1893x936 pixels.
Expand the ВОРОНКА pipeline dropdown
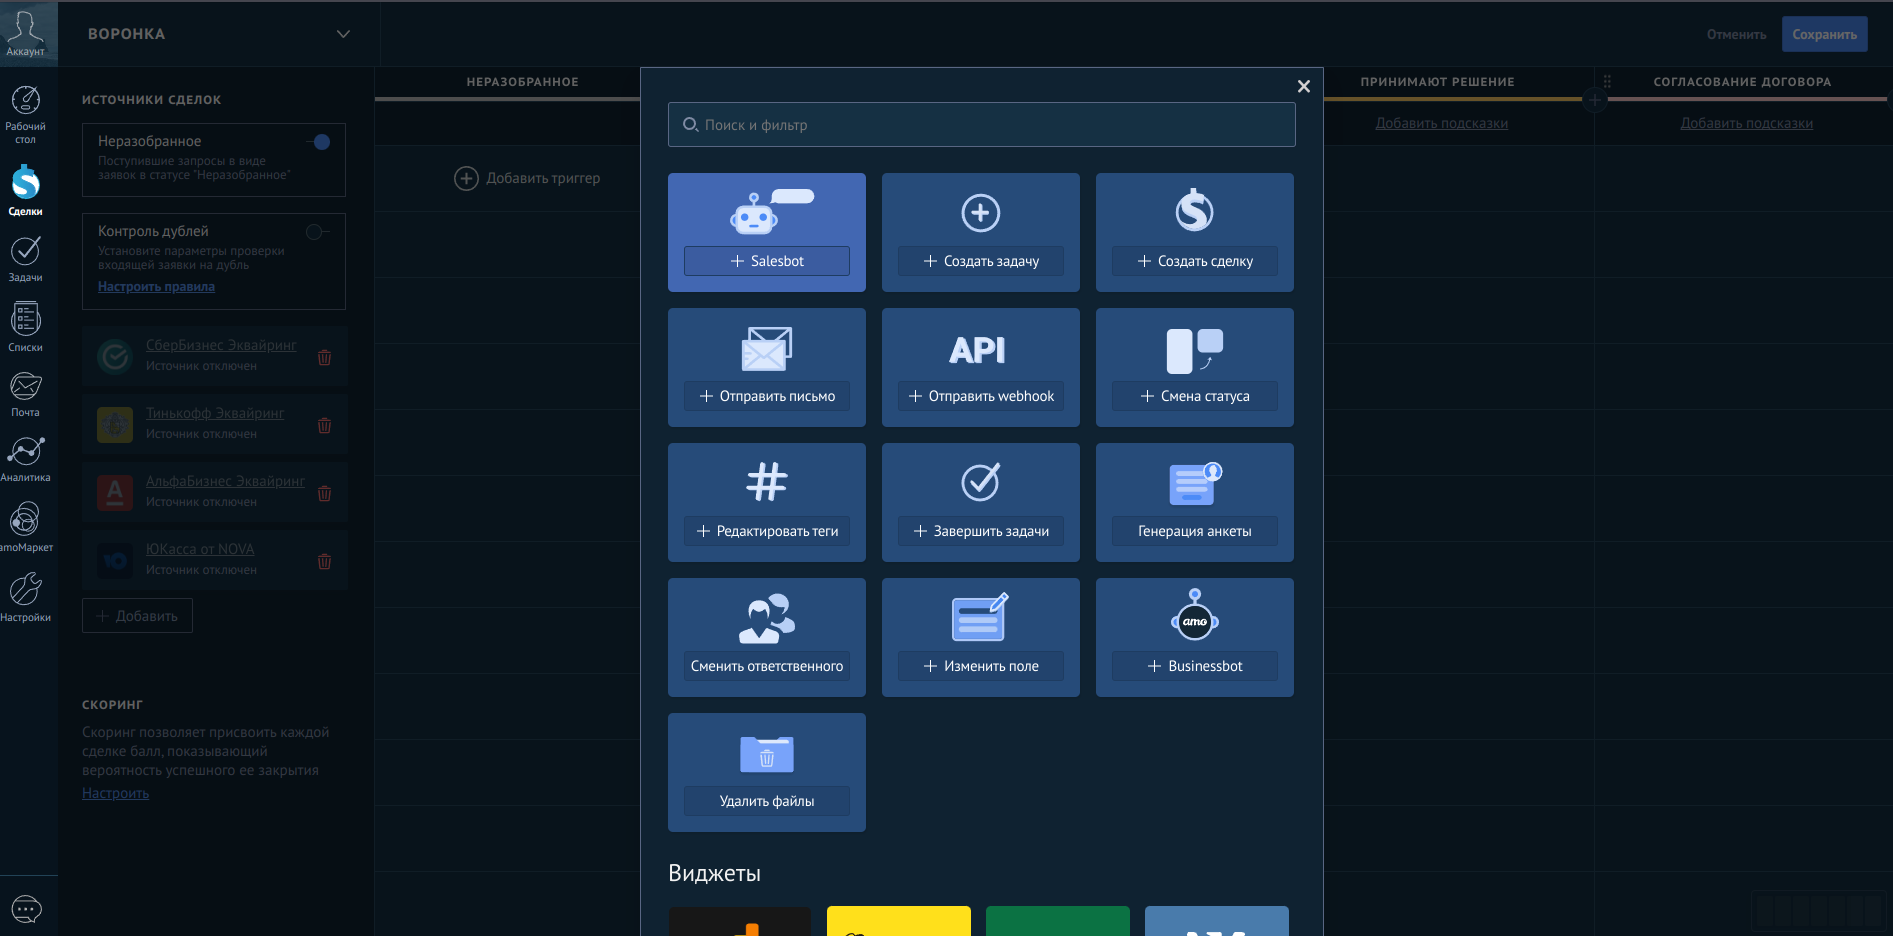click(x=343, y=34)
